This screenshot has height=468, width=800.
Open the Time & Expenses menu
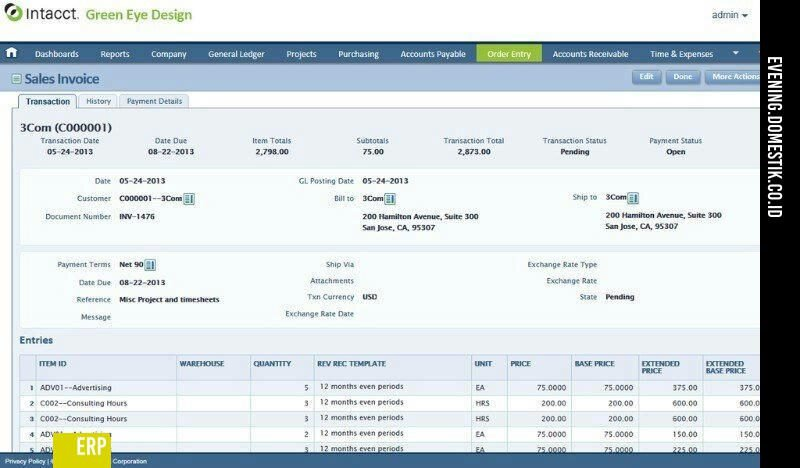point(681,54)
